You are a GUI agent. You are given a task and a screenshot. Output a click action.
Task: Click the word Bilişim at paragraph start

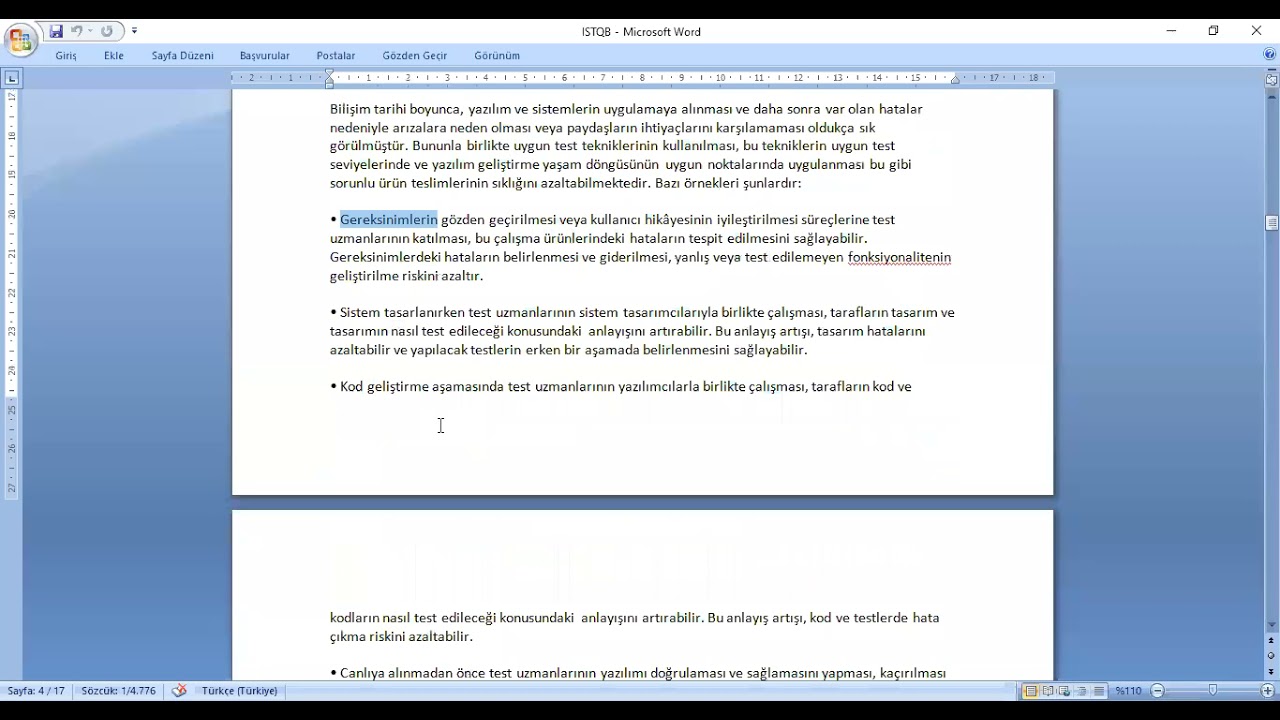(351, 110)
